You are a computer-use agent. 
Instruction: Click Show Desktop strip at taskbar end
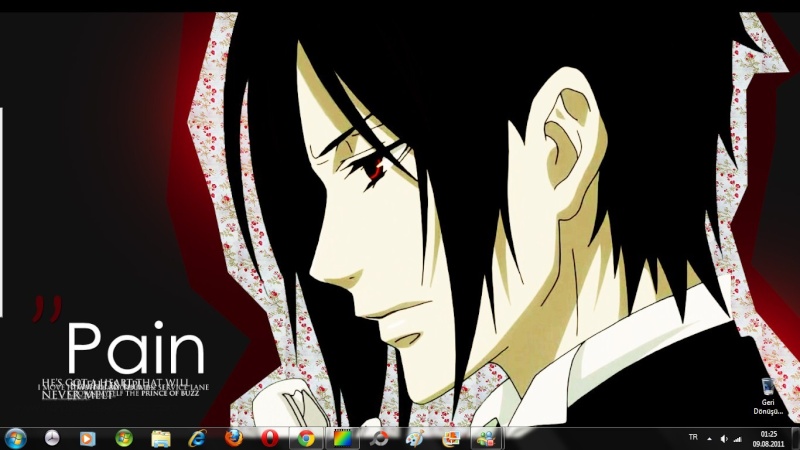point(795,439)
